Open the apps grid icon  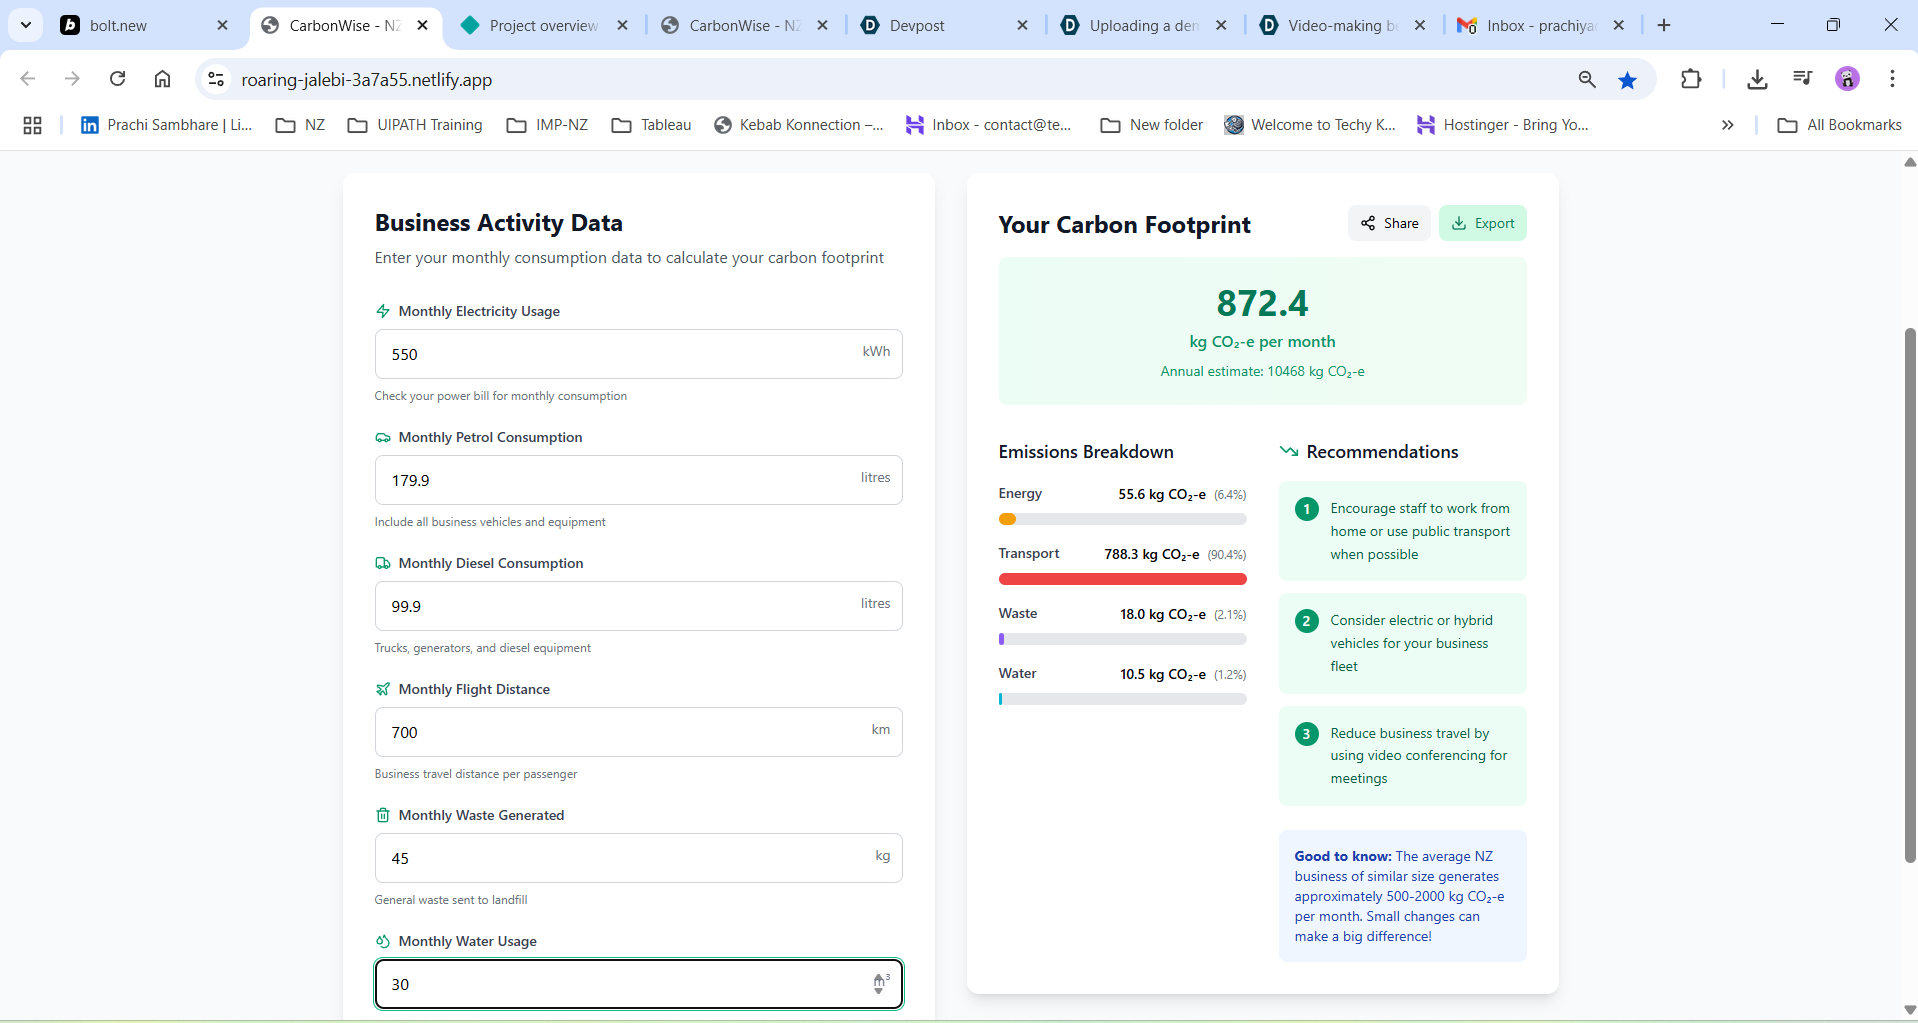(32, 125)
